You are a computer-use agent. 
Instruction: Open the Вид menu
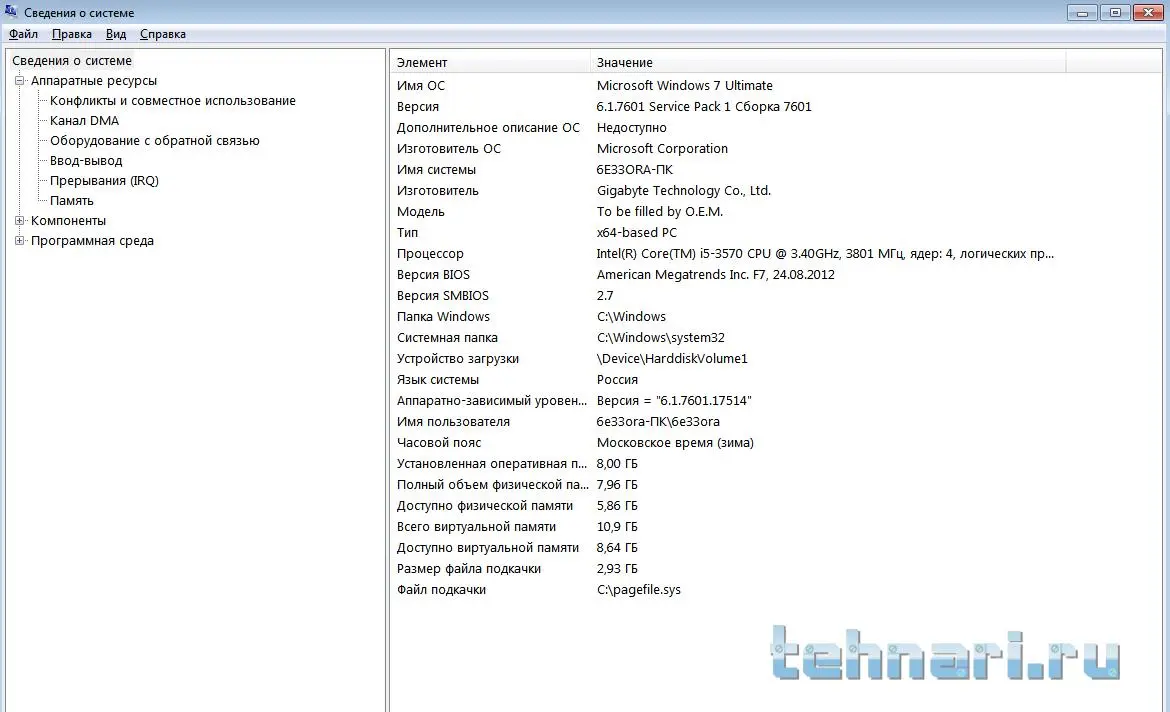pyautogui.click(x=116, y=34)
